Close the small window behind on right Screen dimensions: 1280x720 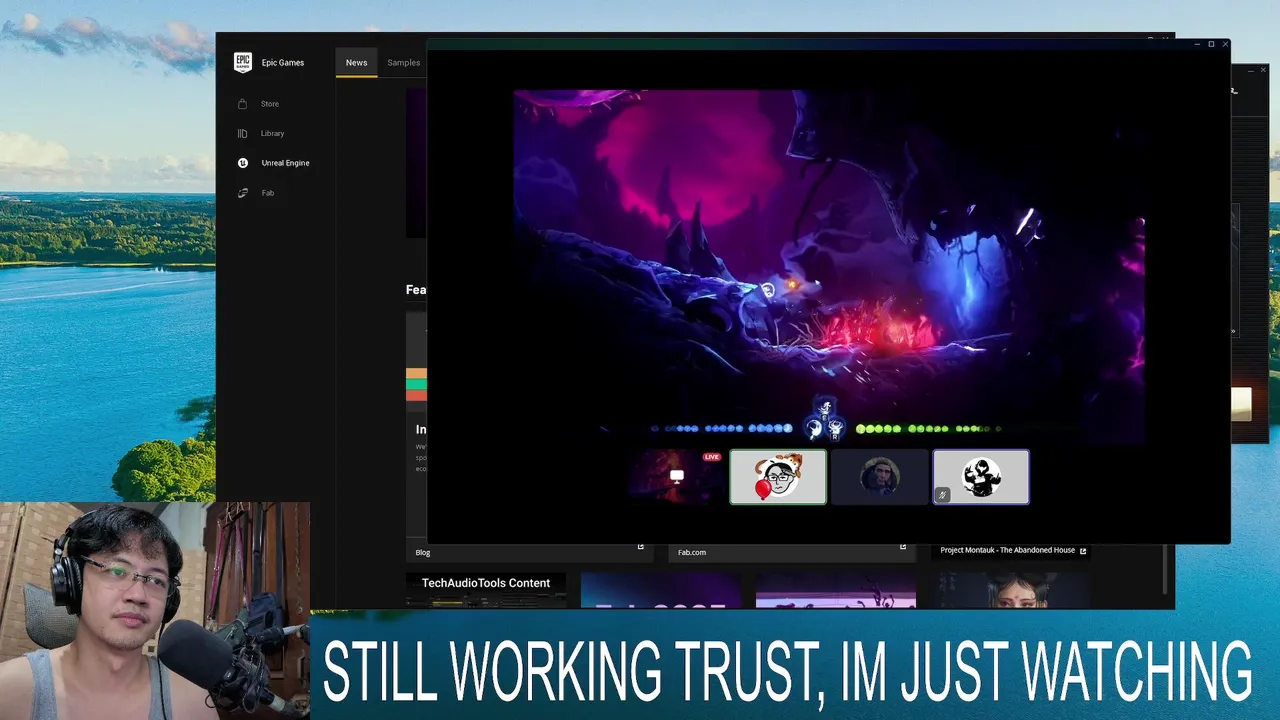[1264, 70]
